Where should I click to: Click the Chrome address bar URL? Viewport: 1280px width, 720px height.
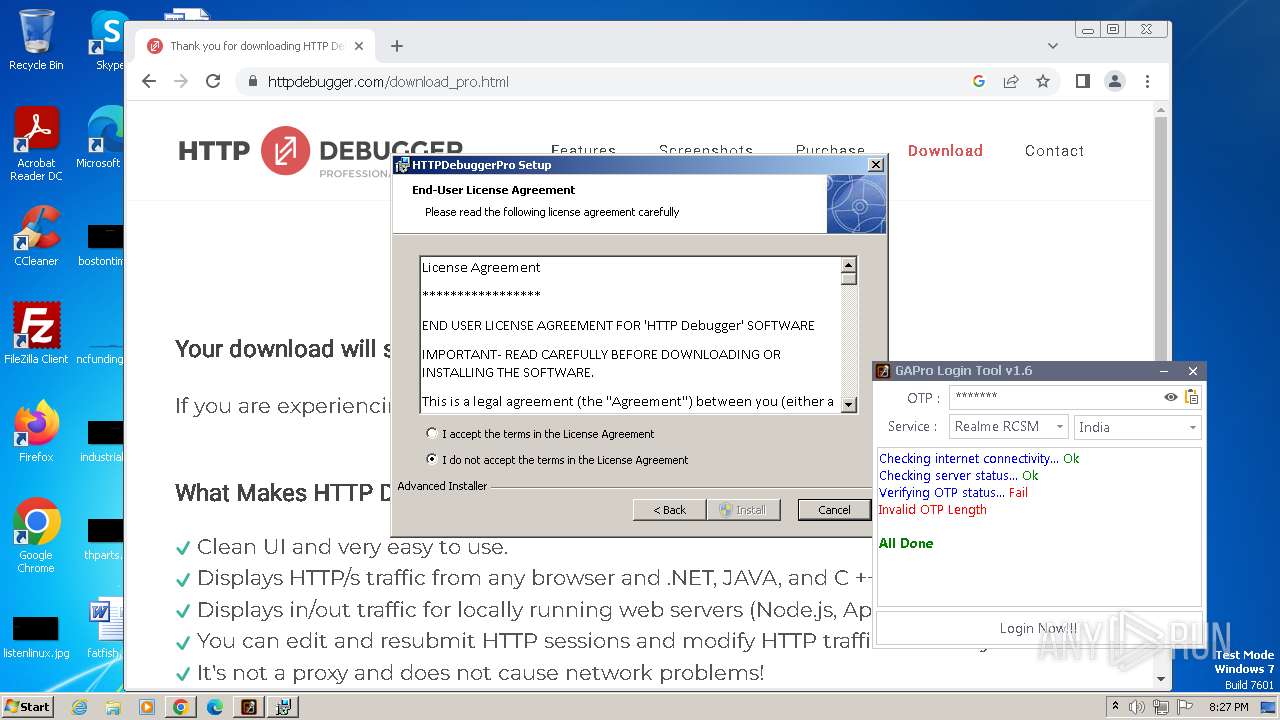[x=388, y=82]
